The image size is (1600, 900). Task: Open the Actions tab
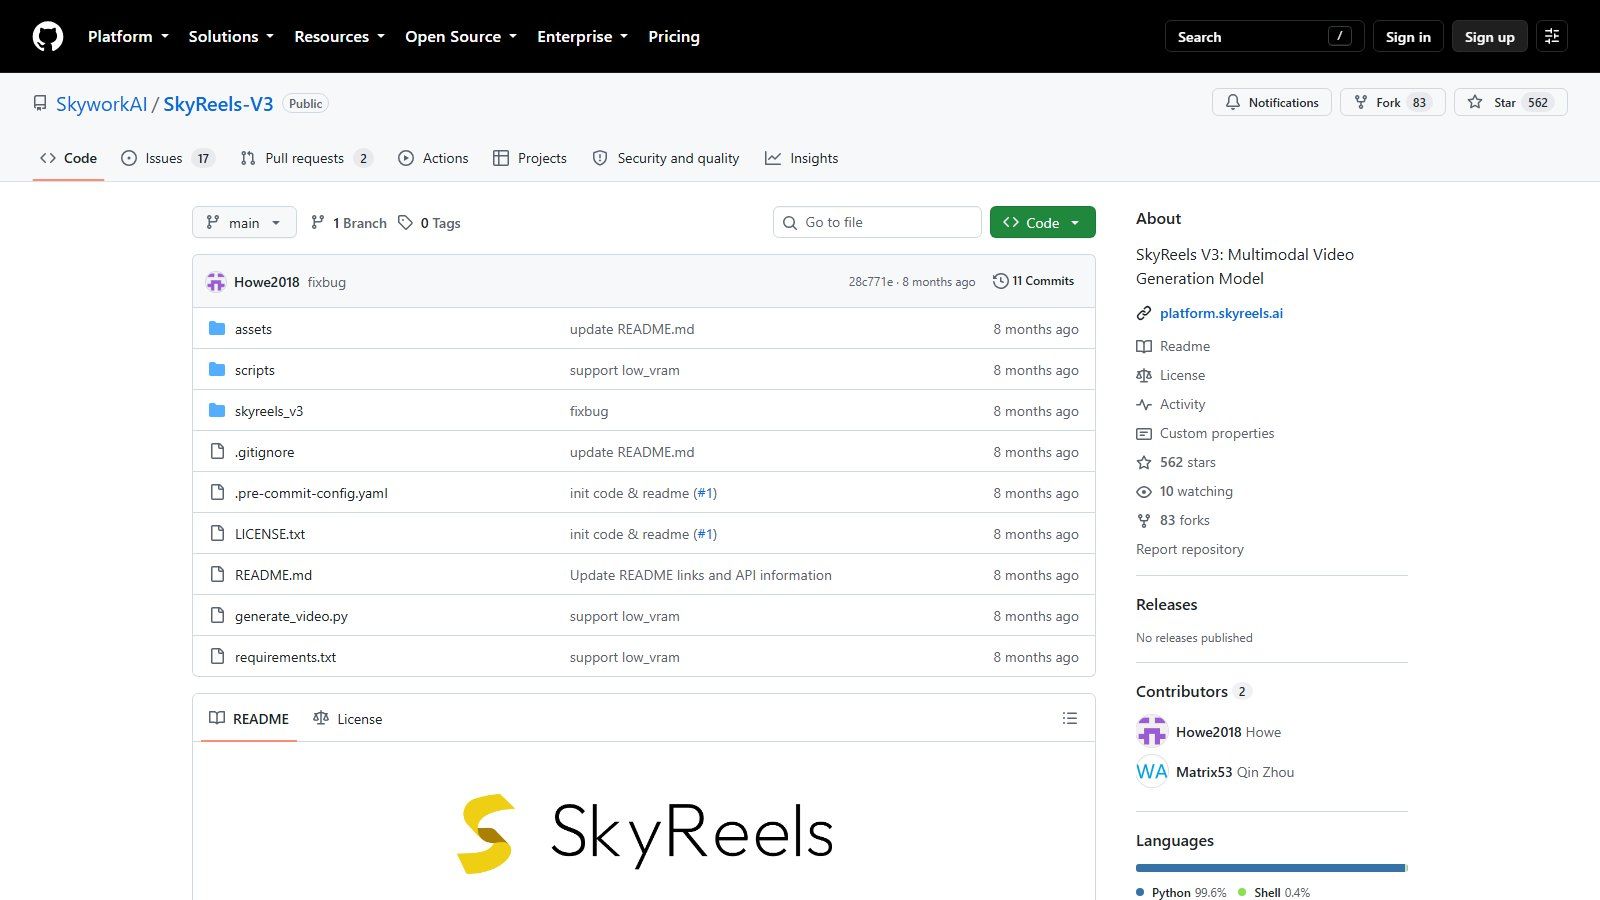433,158
